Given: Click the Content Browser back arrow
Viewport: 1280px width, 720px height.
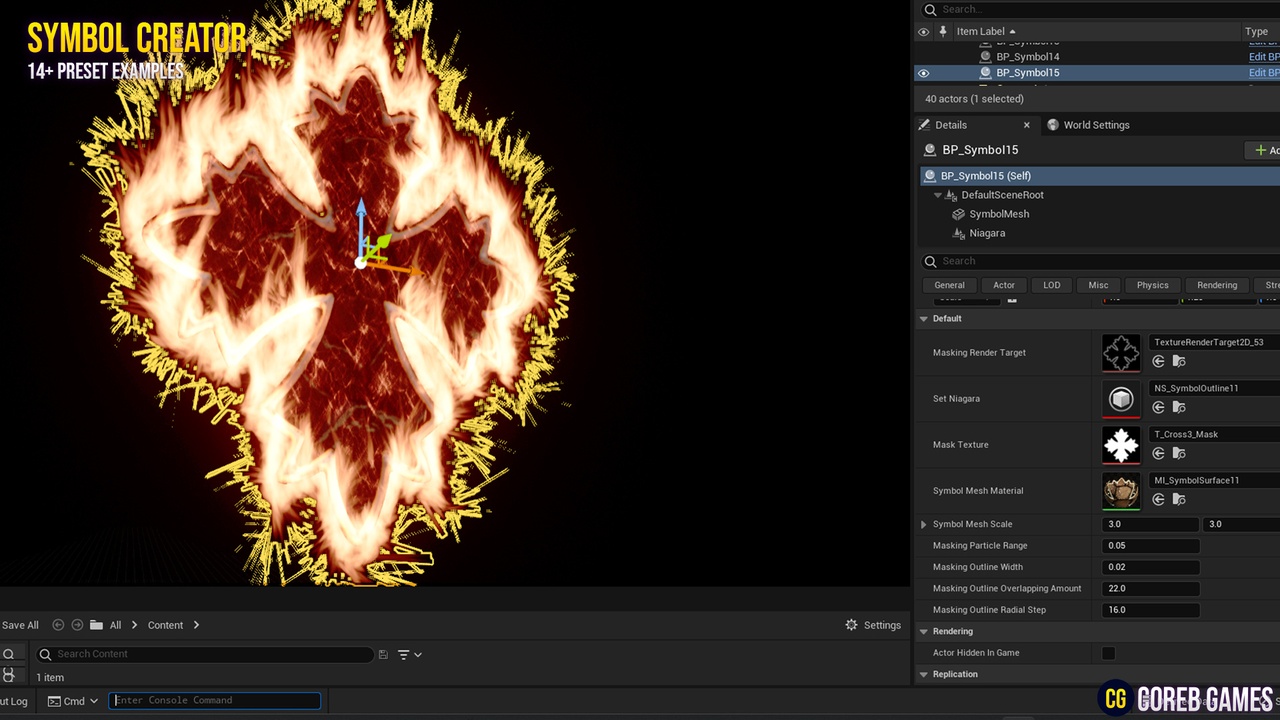Looking at the screenshot, I should pos(58,625).
